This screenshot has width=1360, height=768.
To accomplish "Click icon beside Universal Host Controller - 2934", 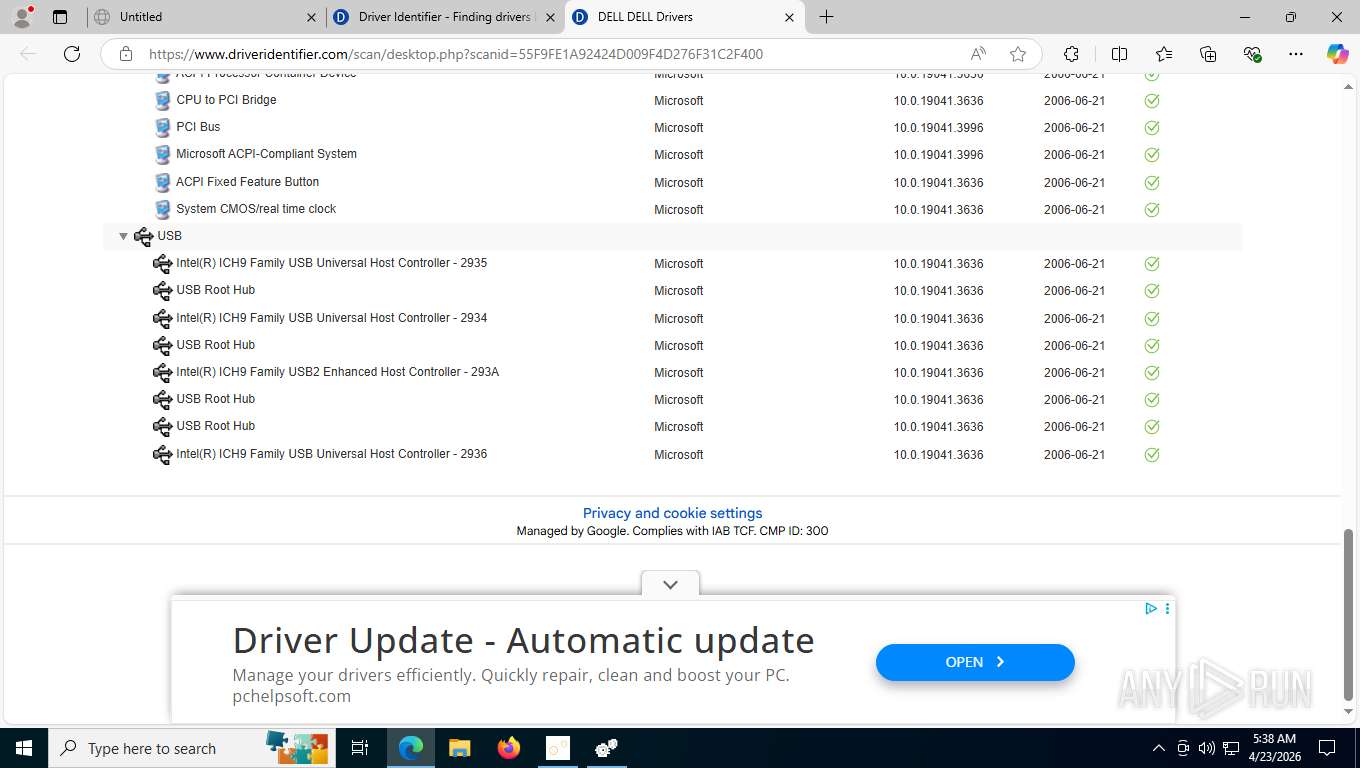I will (x=162, y=318).
